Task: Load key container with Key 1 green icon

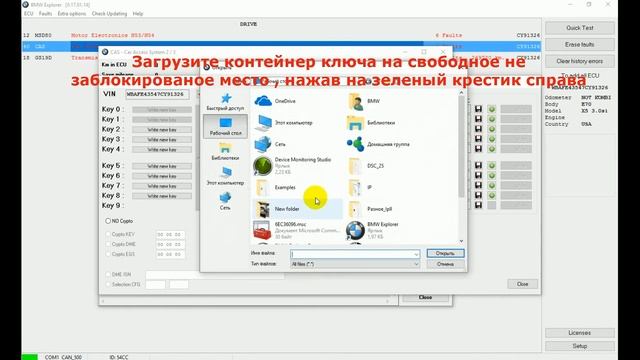Action: pos(492,119)
